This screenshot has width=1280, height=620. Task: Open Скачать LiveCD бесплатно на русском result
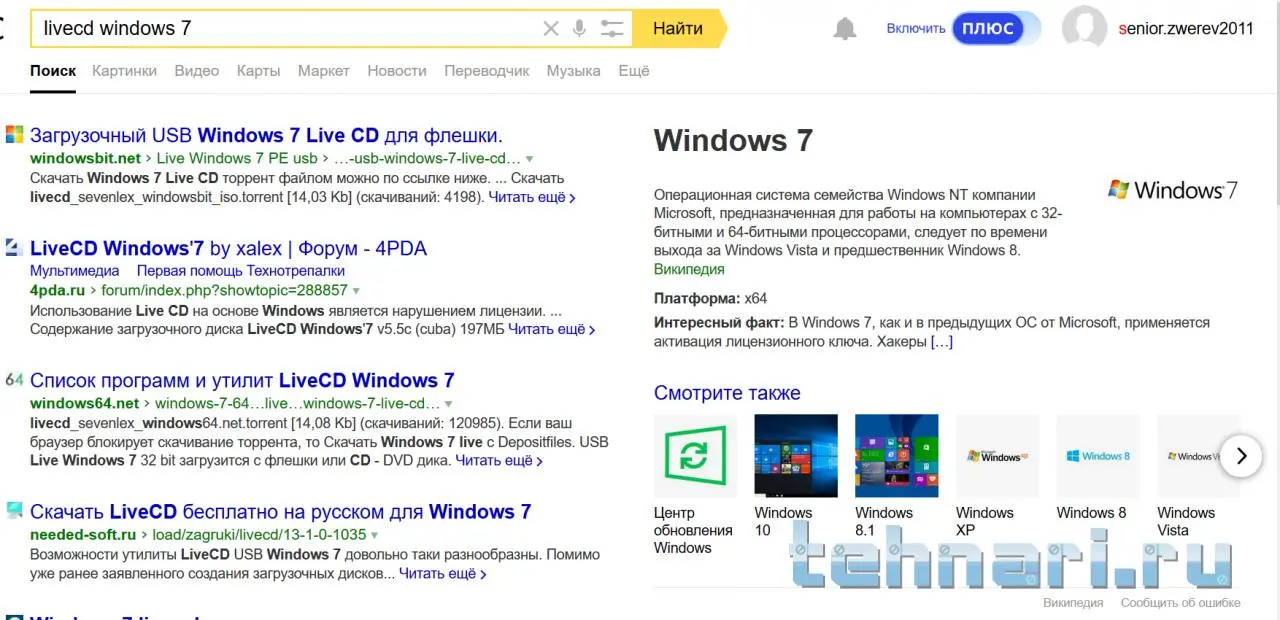(x=280, y=512)
